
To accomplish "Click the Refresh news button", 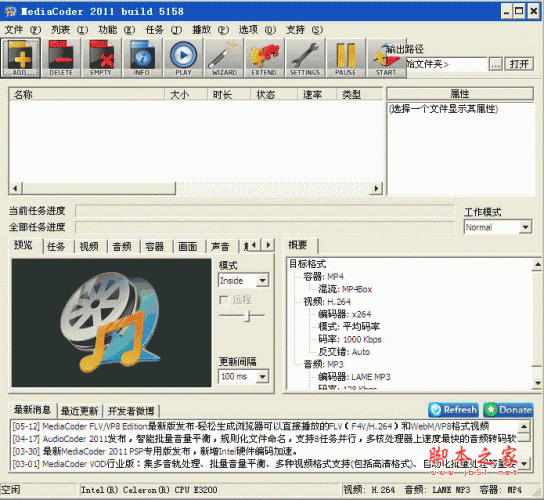I will click(453, 410).
